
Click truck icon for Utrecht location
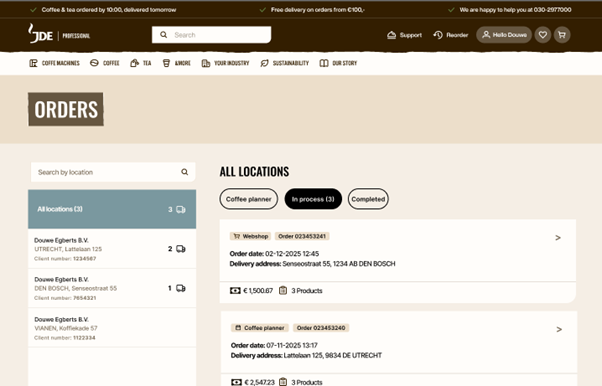181,249
